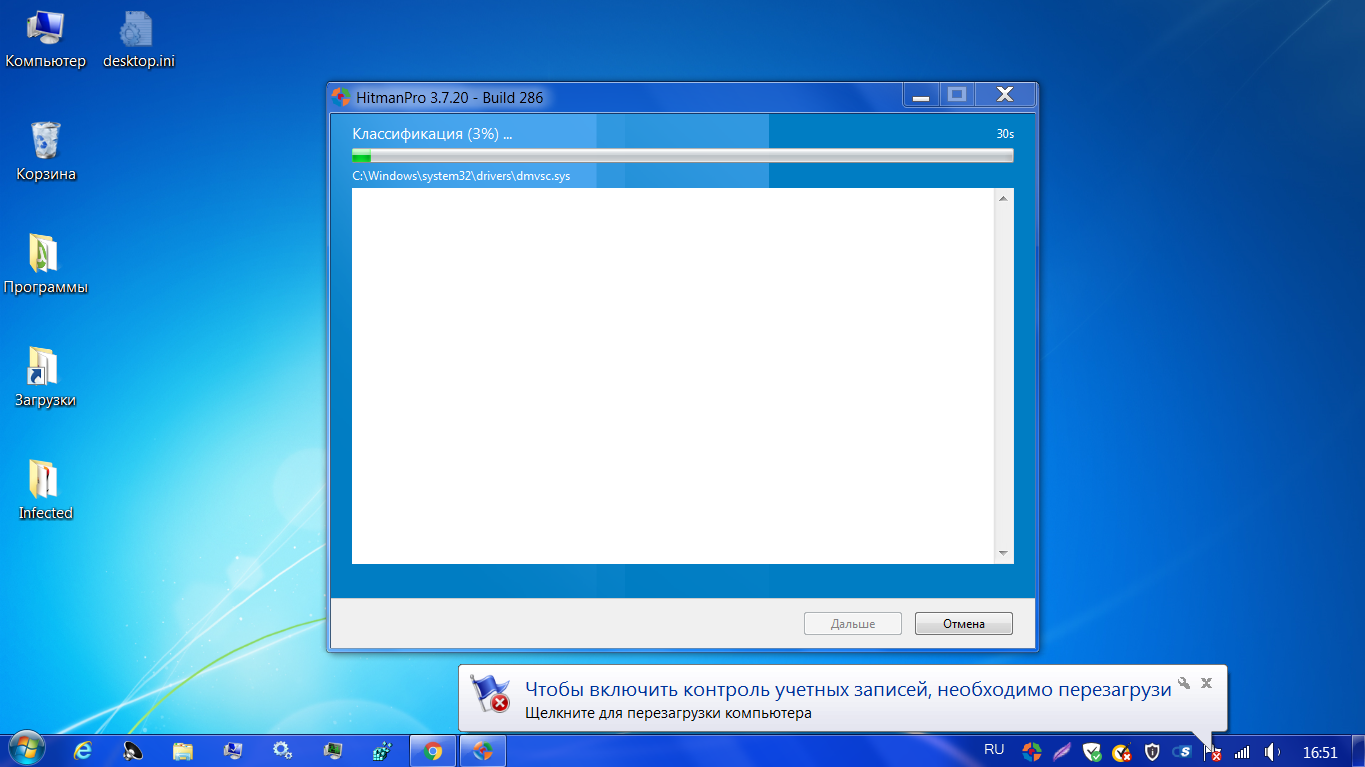Click the 'Классификация (3%) ...' status text

pos(432,134)
